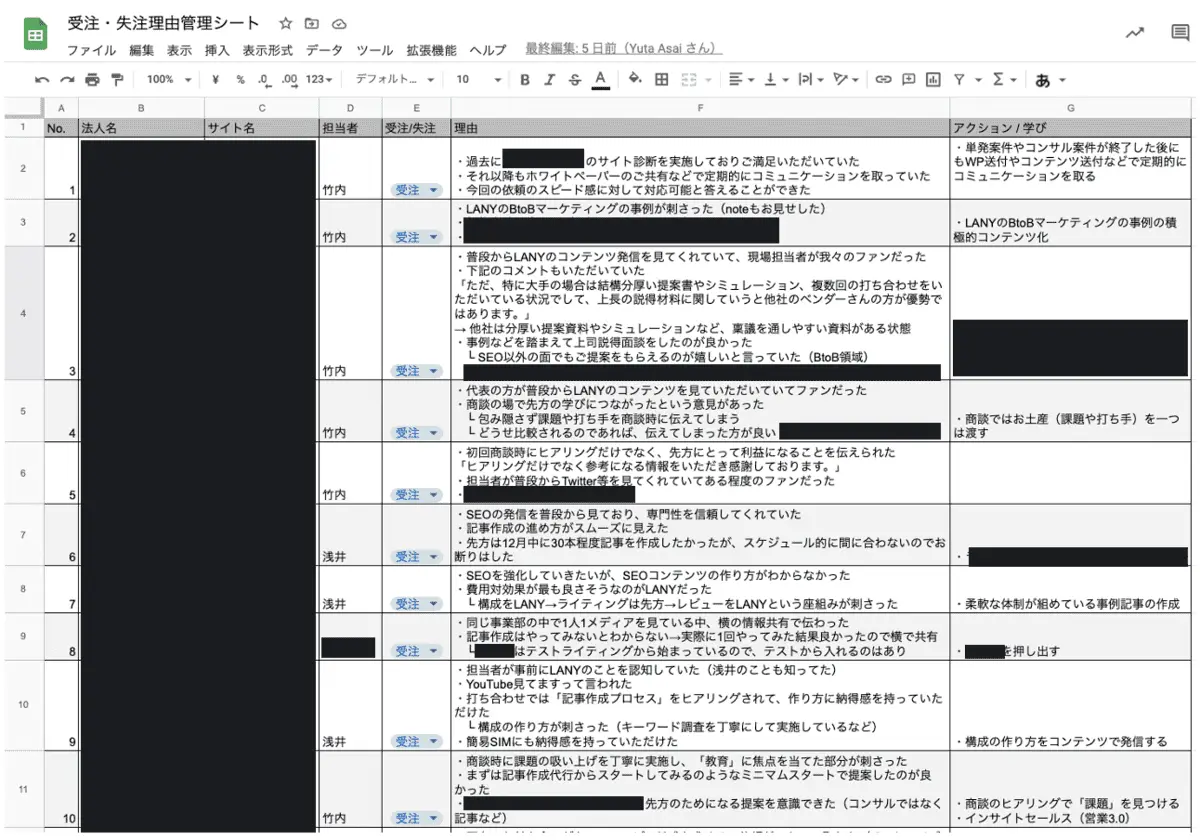
Task: Open the activity trend icon
Action: pyautogui.click(x=1134, y=33)
